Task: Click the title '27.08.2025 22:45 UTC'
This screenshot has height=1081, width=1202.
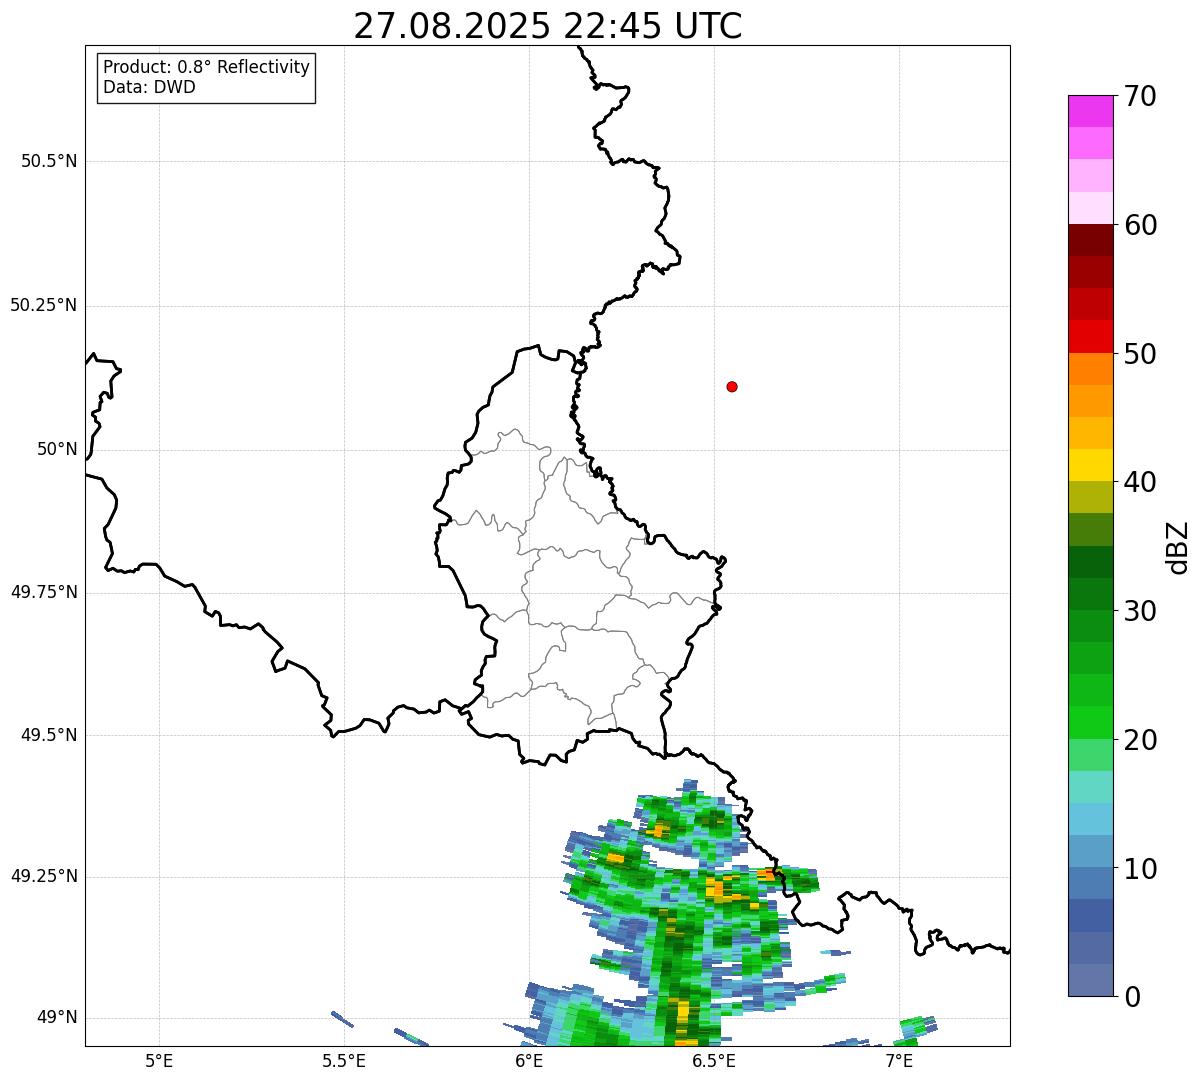Action: [x=548, y=26]
